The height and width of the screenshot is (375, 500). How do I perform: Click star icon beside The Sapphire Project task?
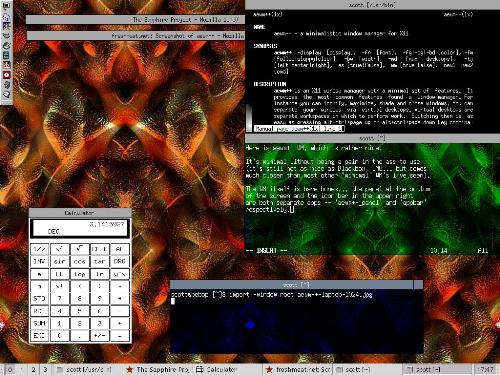click(x=130, y=369)
